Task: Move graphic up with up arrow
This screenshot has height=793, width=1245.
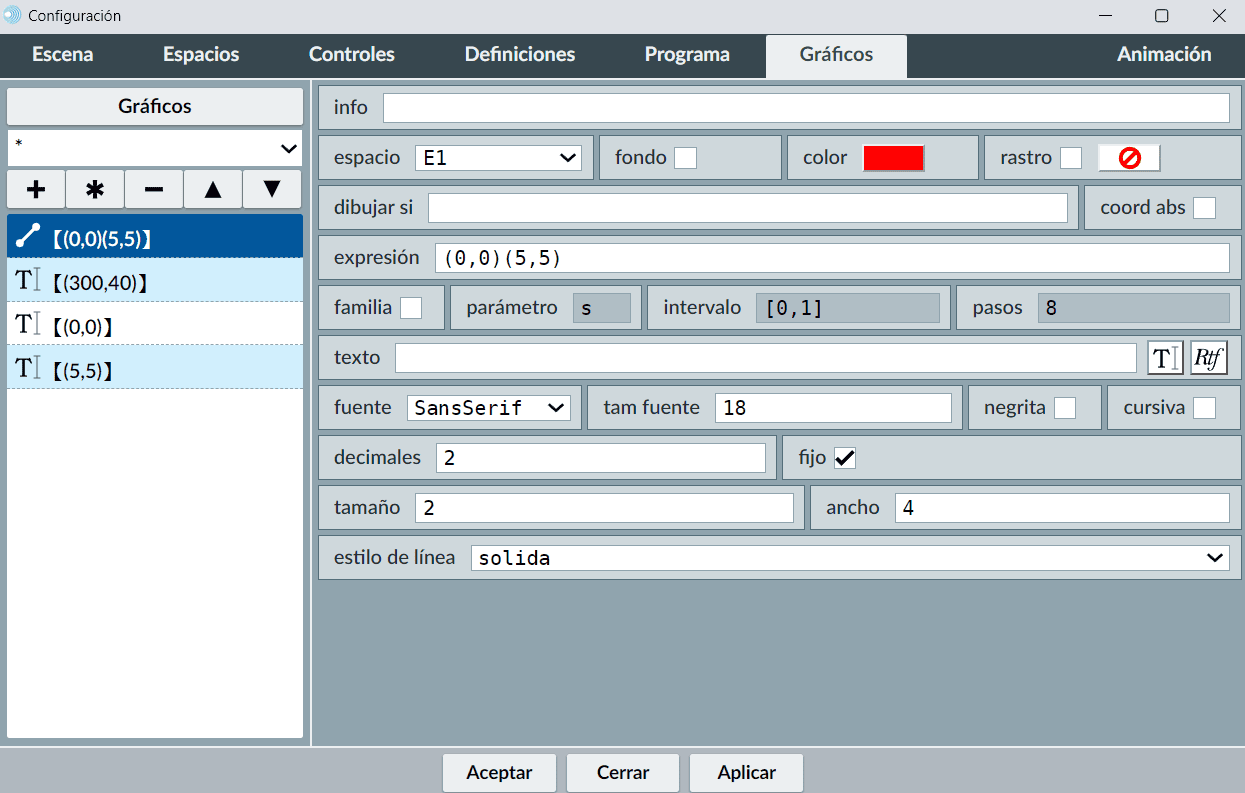Action: 213,189
